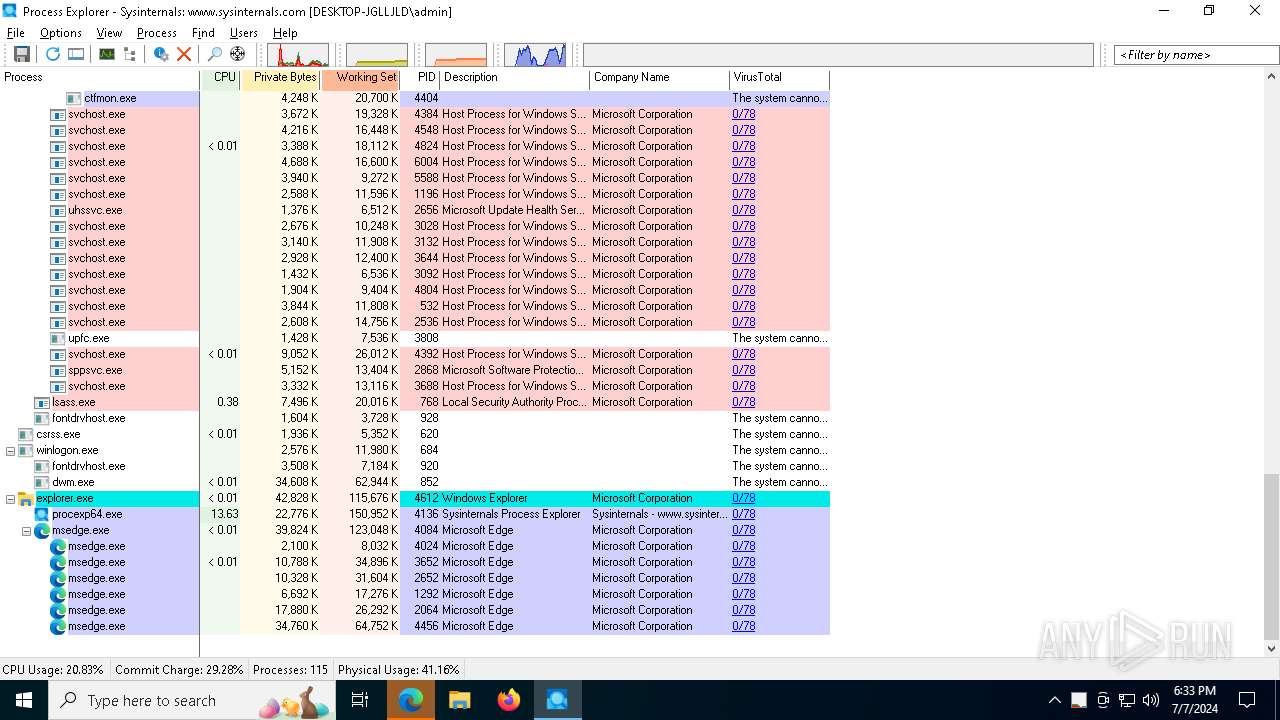Select the upfc.exe process row
This screenshot has height=720, width=1280.
click(x=415, y=338)
